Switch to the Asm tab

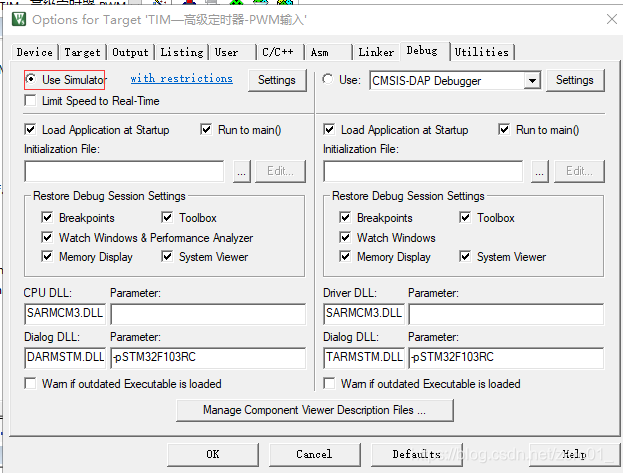click(x=328, y=52)
